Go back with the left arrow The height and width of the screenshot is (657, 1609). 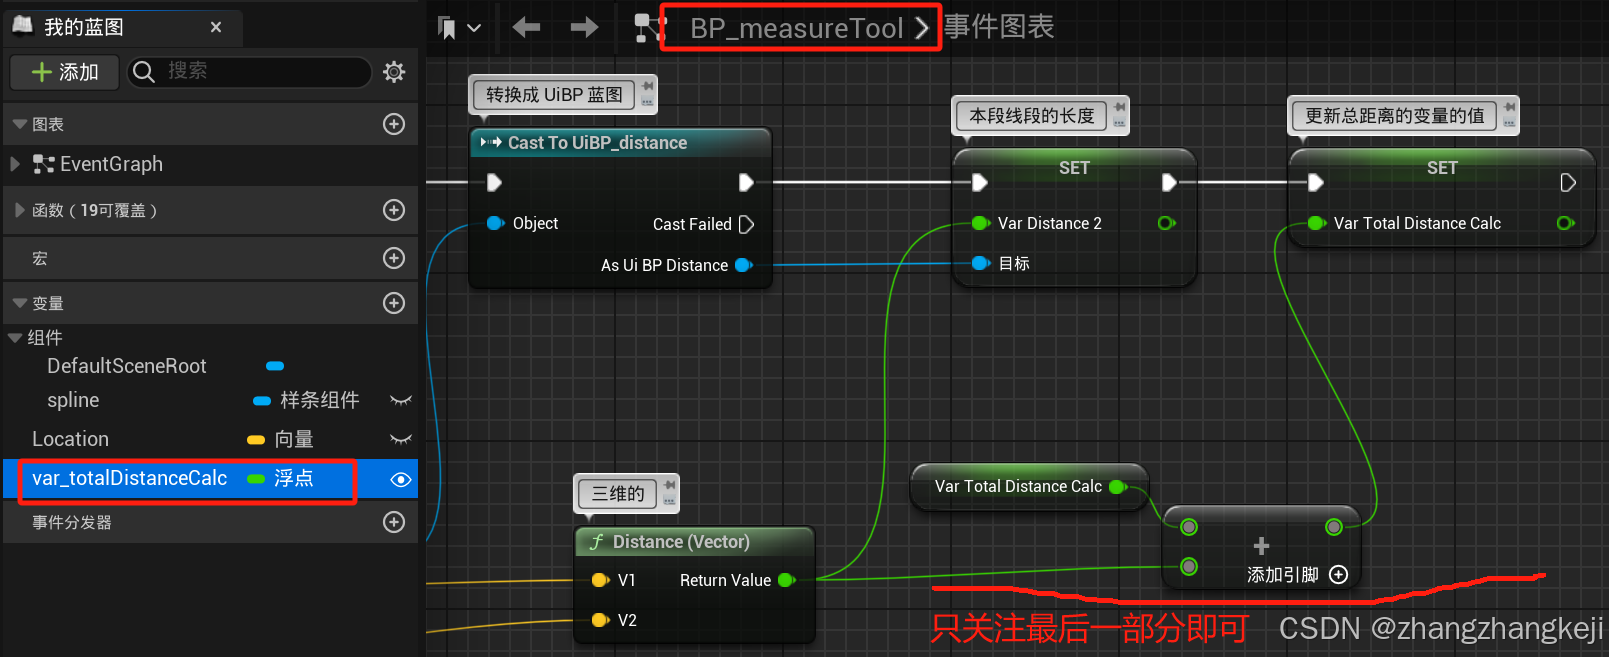coord(526,27)
